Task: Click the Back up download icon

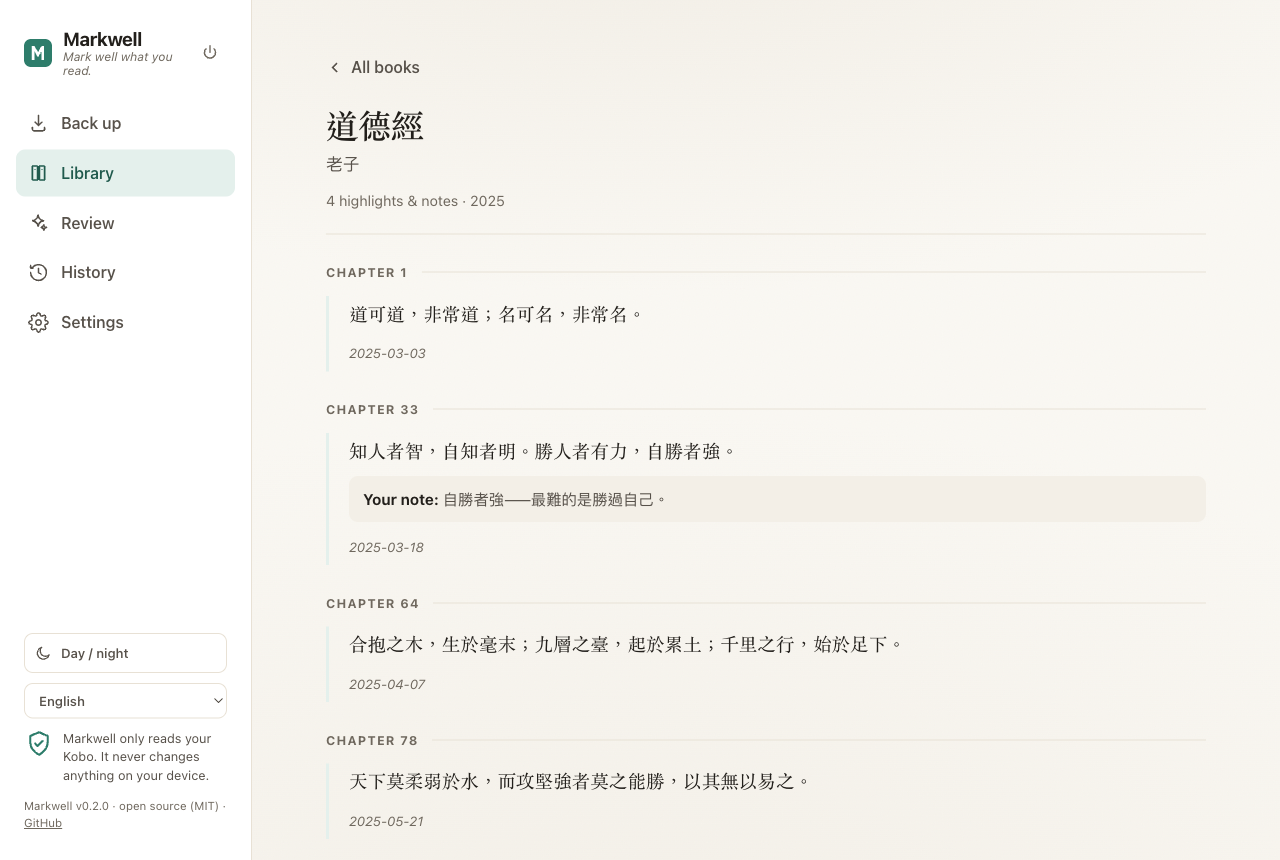Action: click(x=38, y=123)
